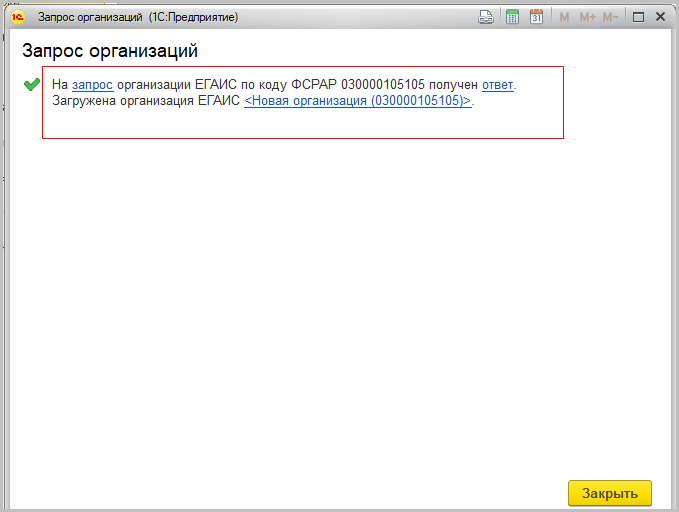679x512 pixels.
Task: Click the green checkmark status icon
Action: (x=32, y=84)
